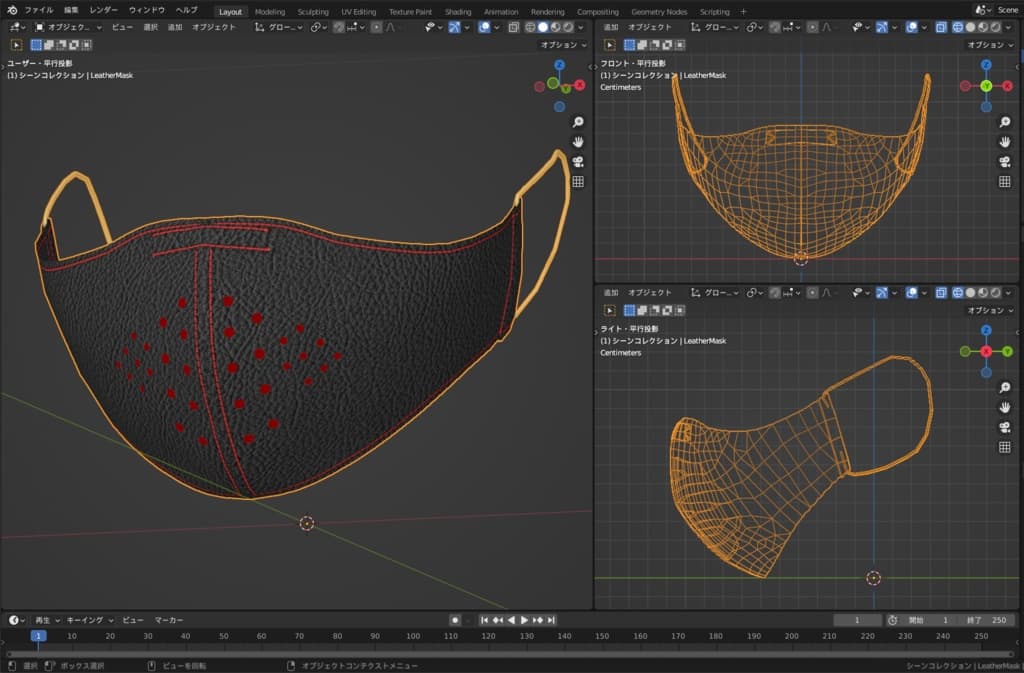Toggle X-ray mode in the main viewport header
The width and height of the screenshot is (1024, 673).
513,27
